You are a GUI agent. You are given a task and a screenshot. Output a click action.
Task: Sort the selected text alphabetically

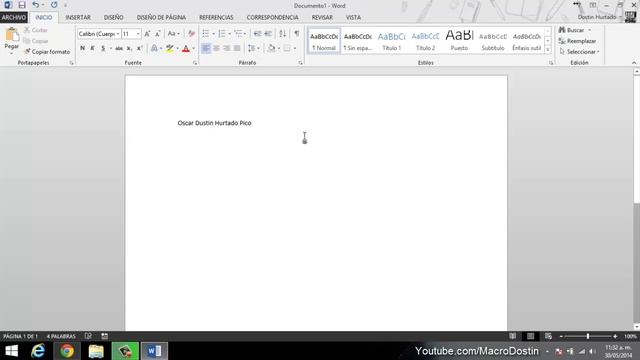click(x=282, y=34)
